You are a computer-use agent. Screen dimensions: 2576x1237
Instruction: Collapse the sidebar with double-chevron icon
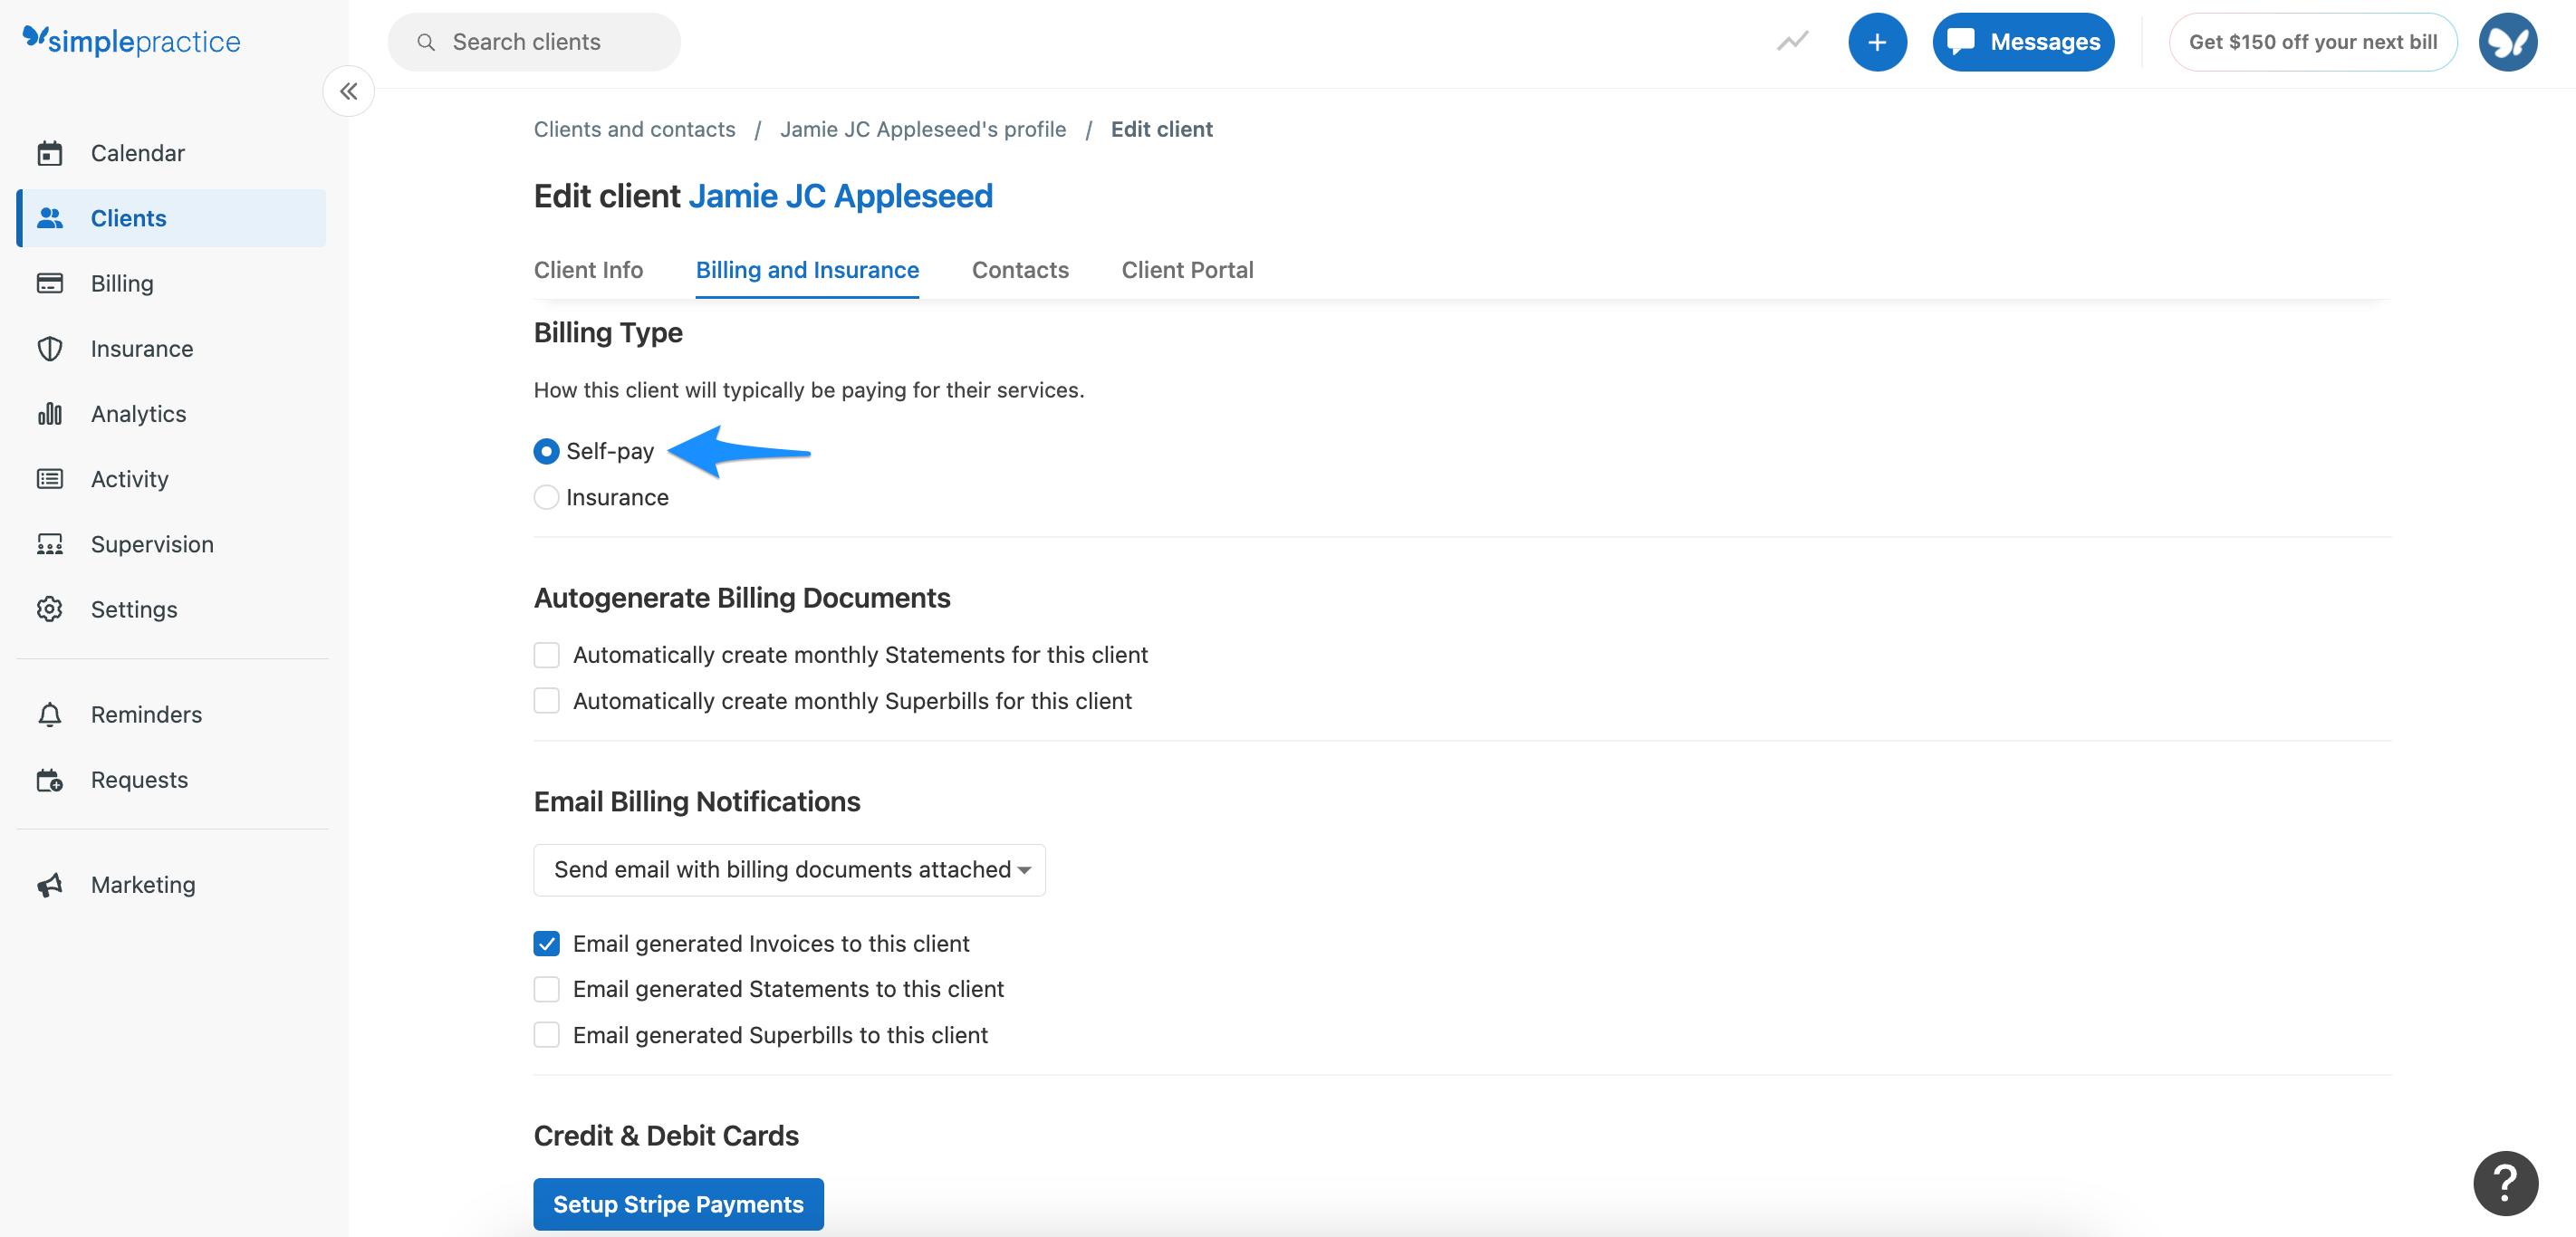click(x=348, y=91)
